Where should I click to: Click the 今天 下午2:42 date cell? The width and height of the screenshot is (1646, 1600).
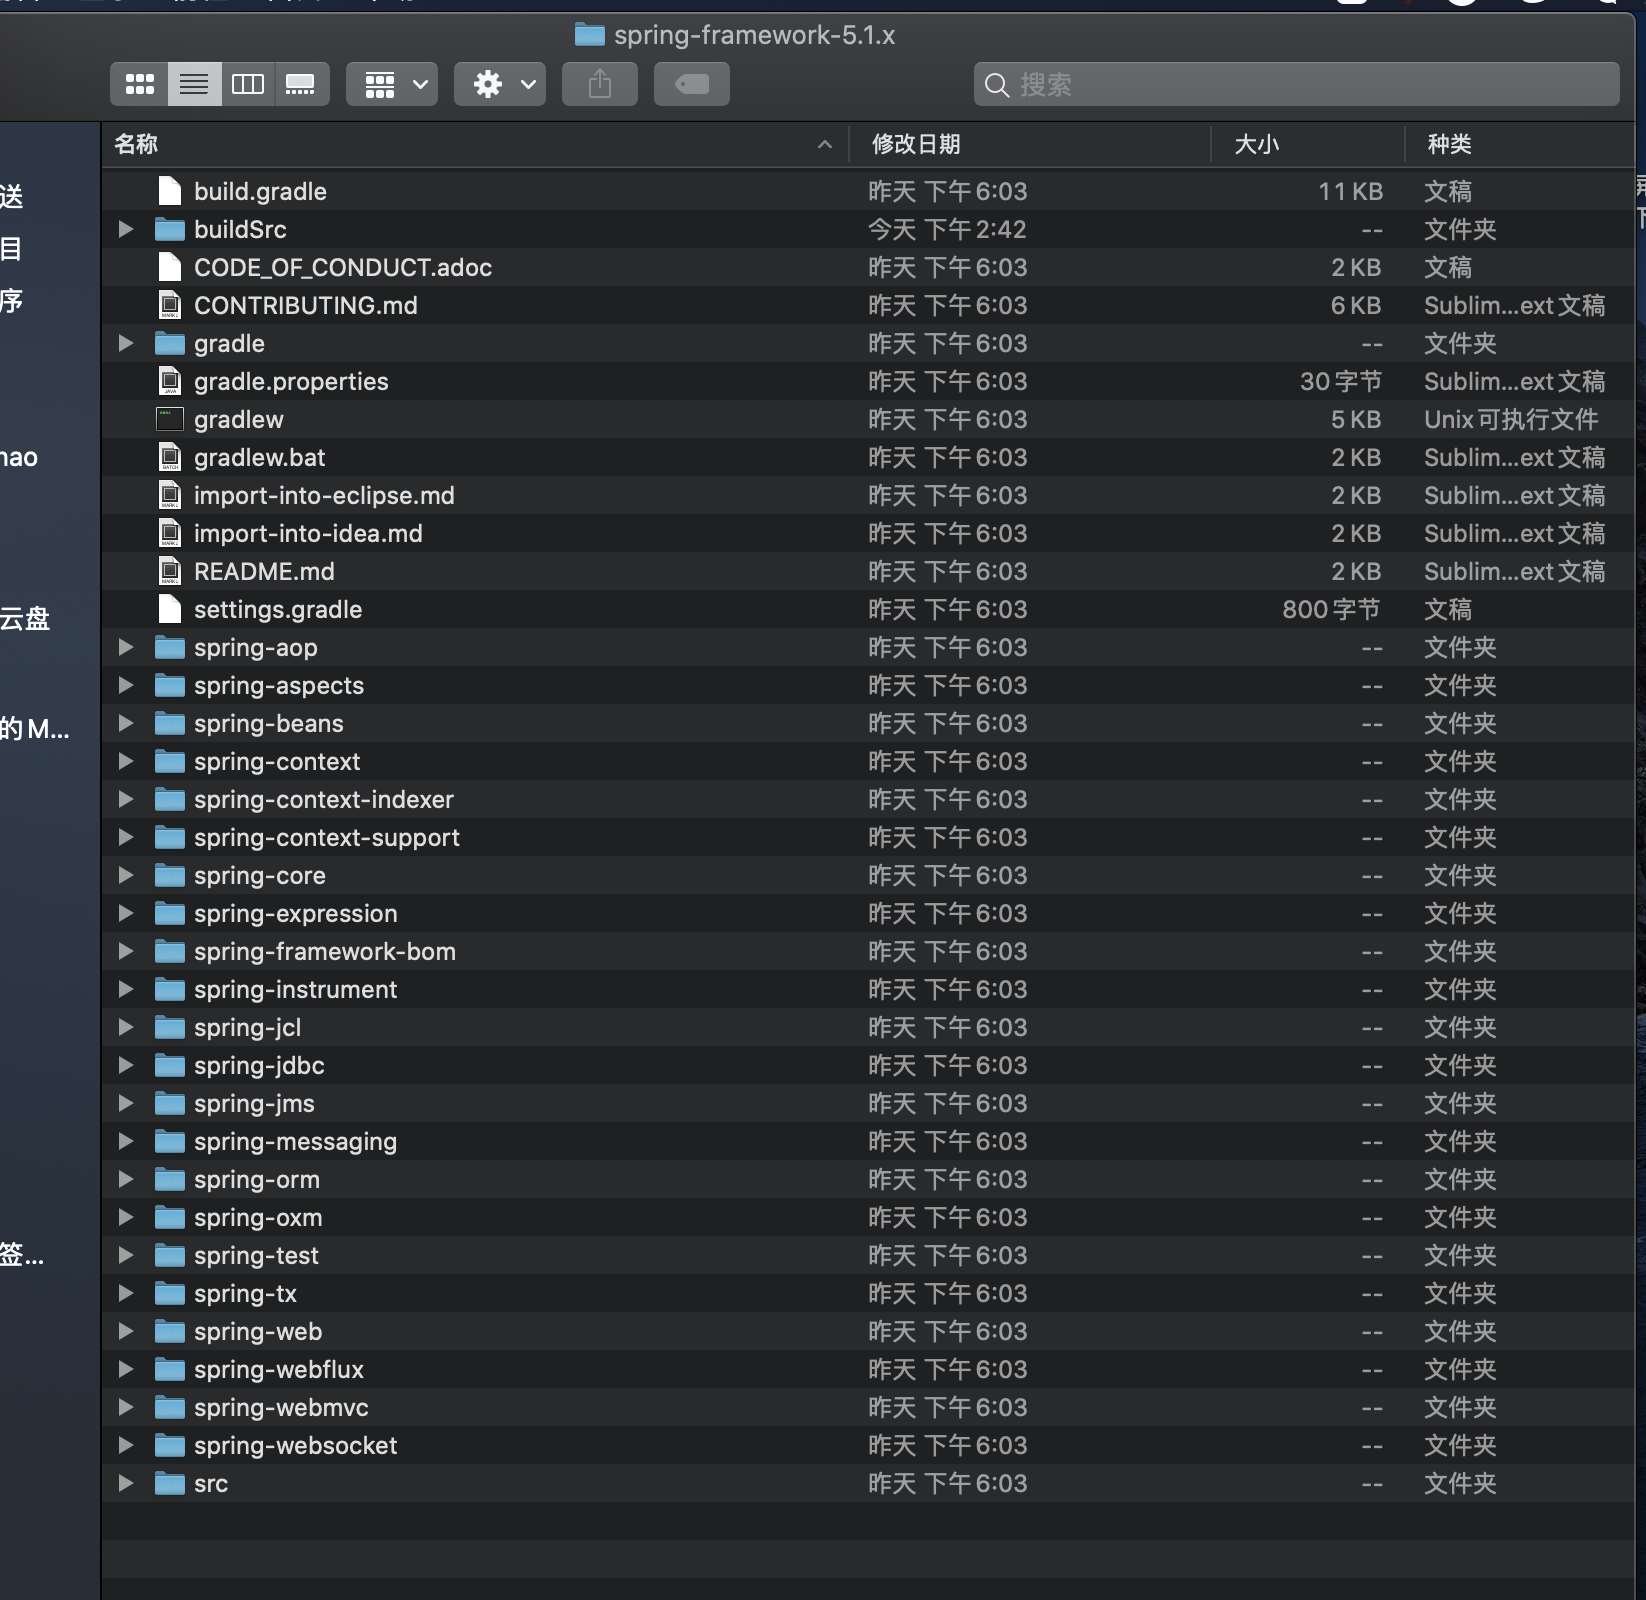(x=947, y=229)
